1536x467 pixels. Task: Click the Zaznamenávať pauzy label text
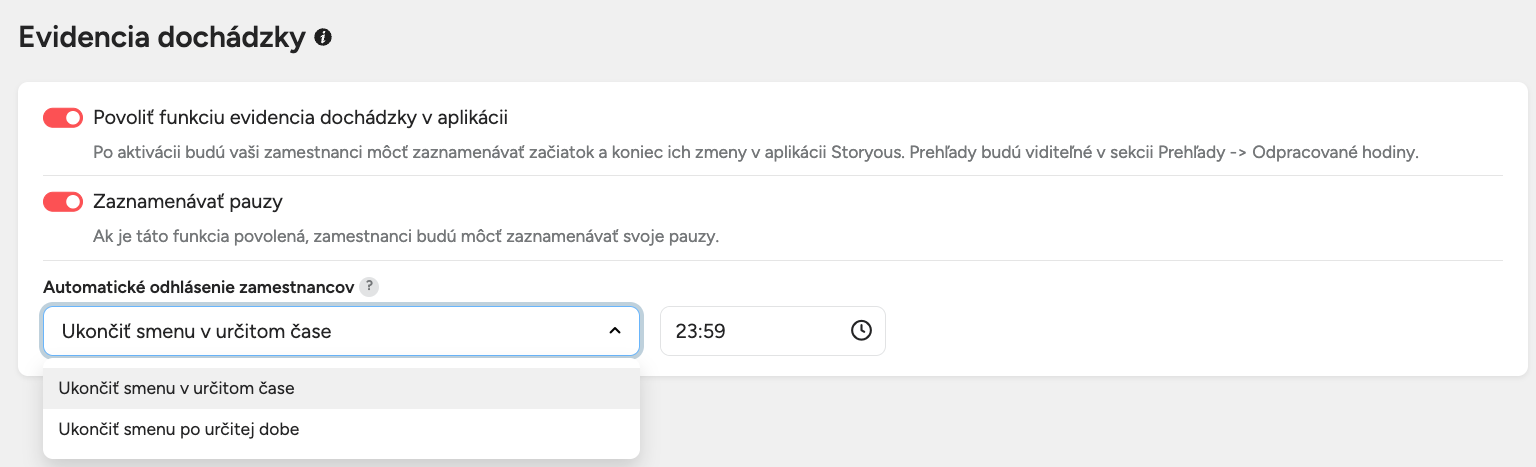[188, 202]
